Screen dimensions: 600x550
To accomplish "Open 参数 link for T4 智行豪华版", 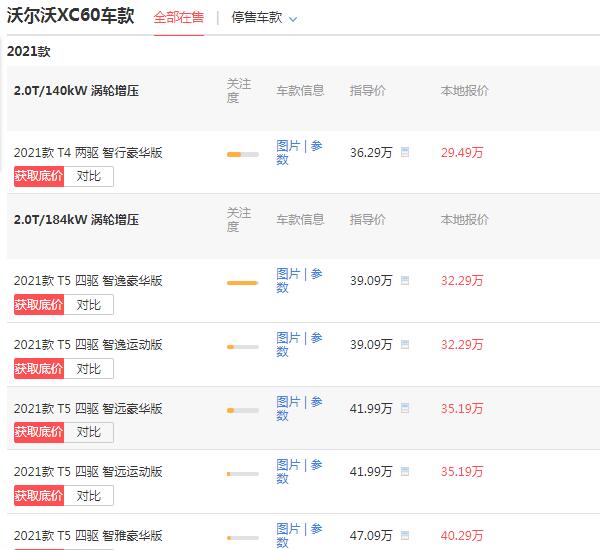I will (x=316, y=146).
